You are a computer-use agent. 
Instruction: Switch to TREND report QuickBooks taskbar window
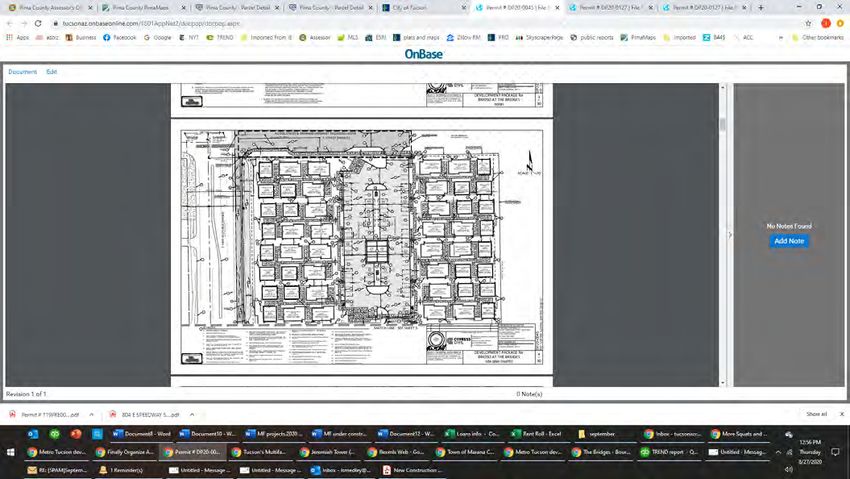click(x=669, y=452)
